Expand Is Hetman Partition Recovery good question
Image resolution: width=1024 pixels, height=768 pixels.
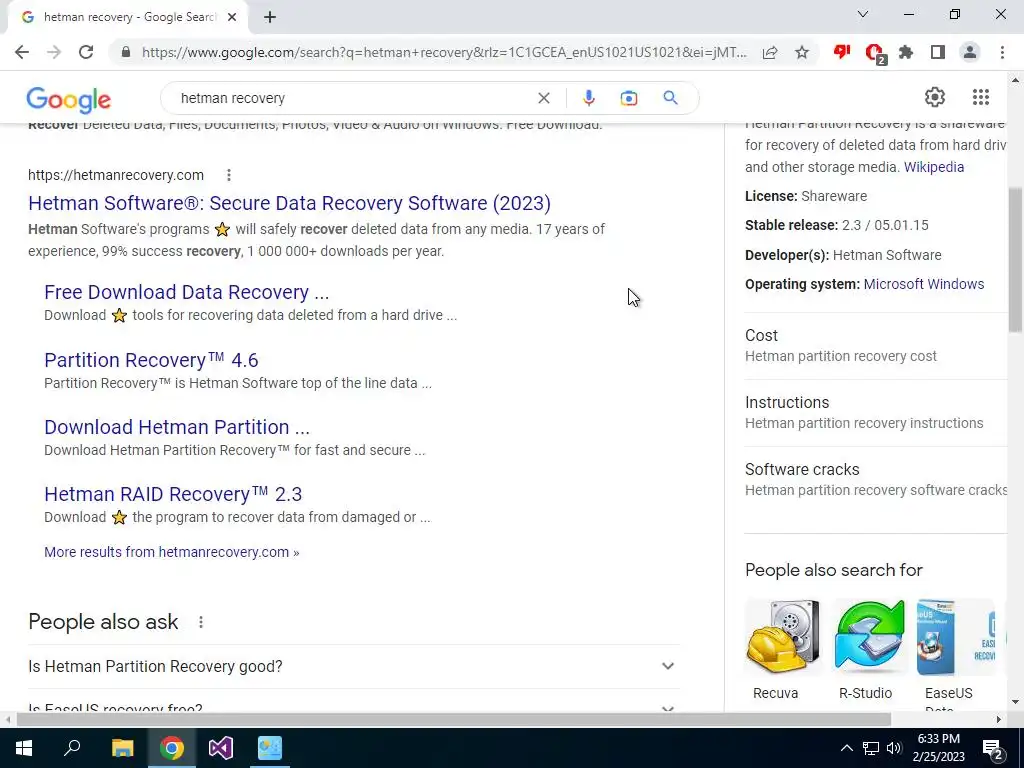point(354,666)
